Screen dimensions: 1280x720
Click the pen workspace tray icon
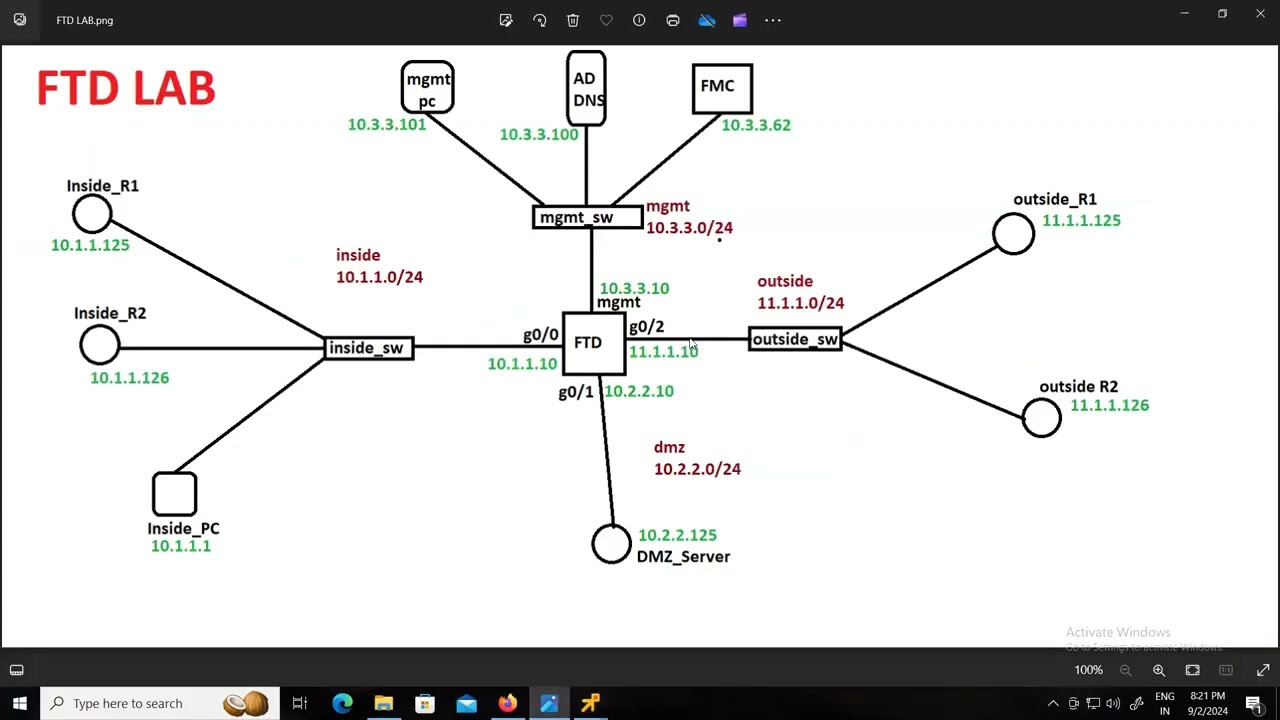tap(1136, 703)
